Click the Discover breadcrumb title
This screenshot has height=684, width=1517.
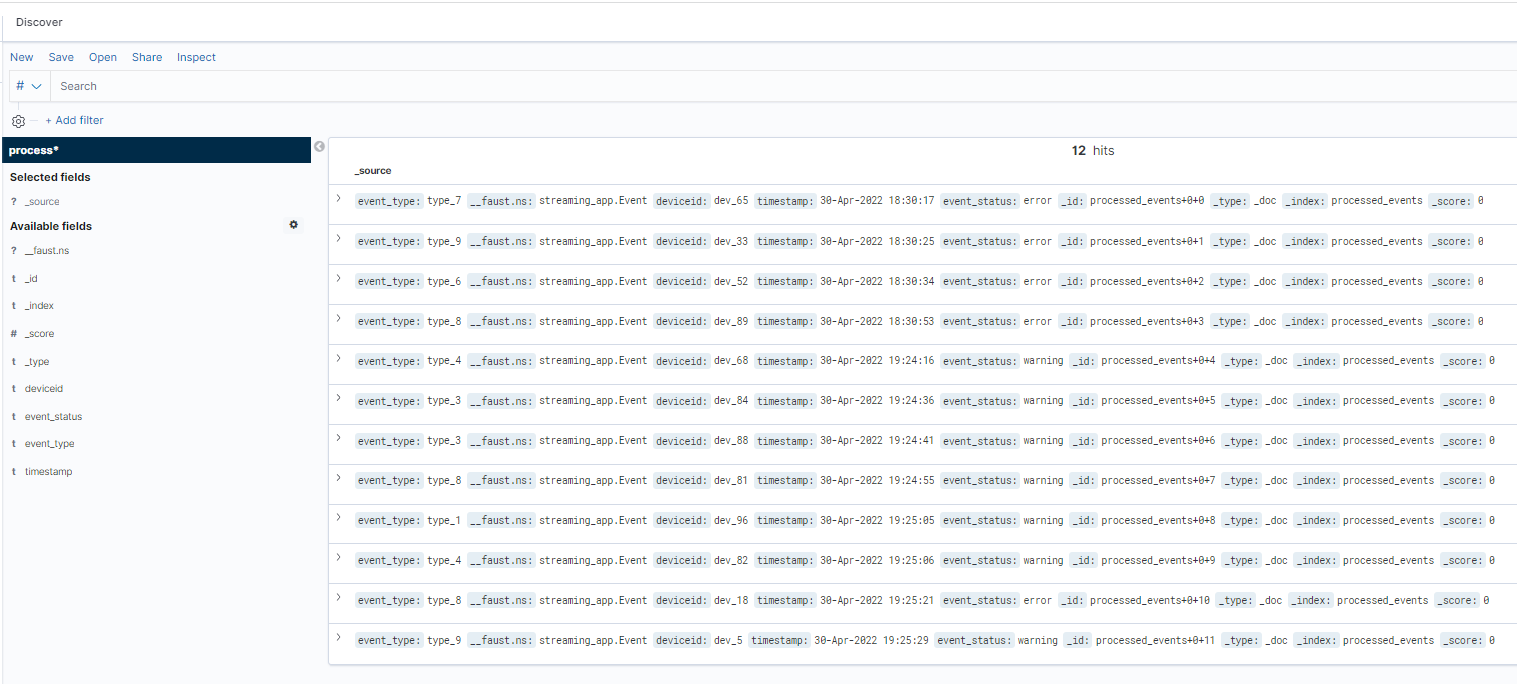[39, 22]
